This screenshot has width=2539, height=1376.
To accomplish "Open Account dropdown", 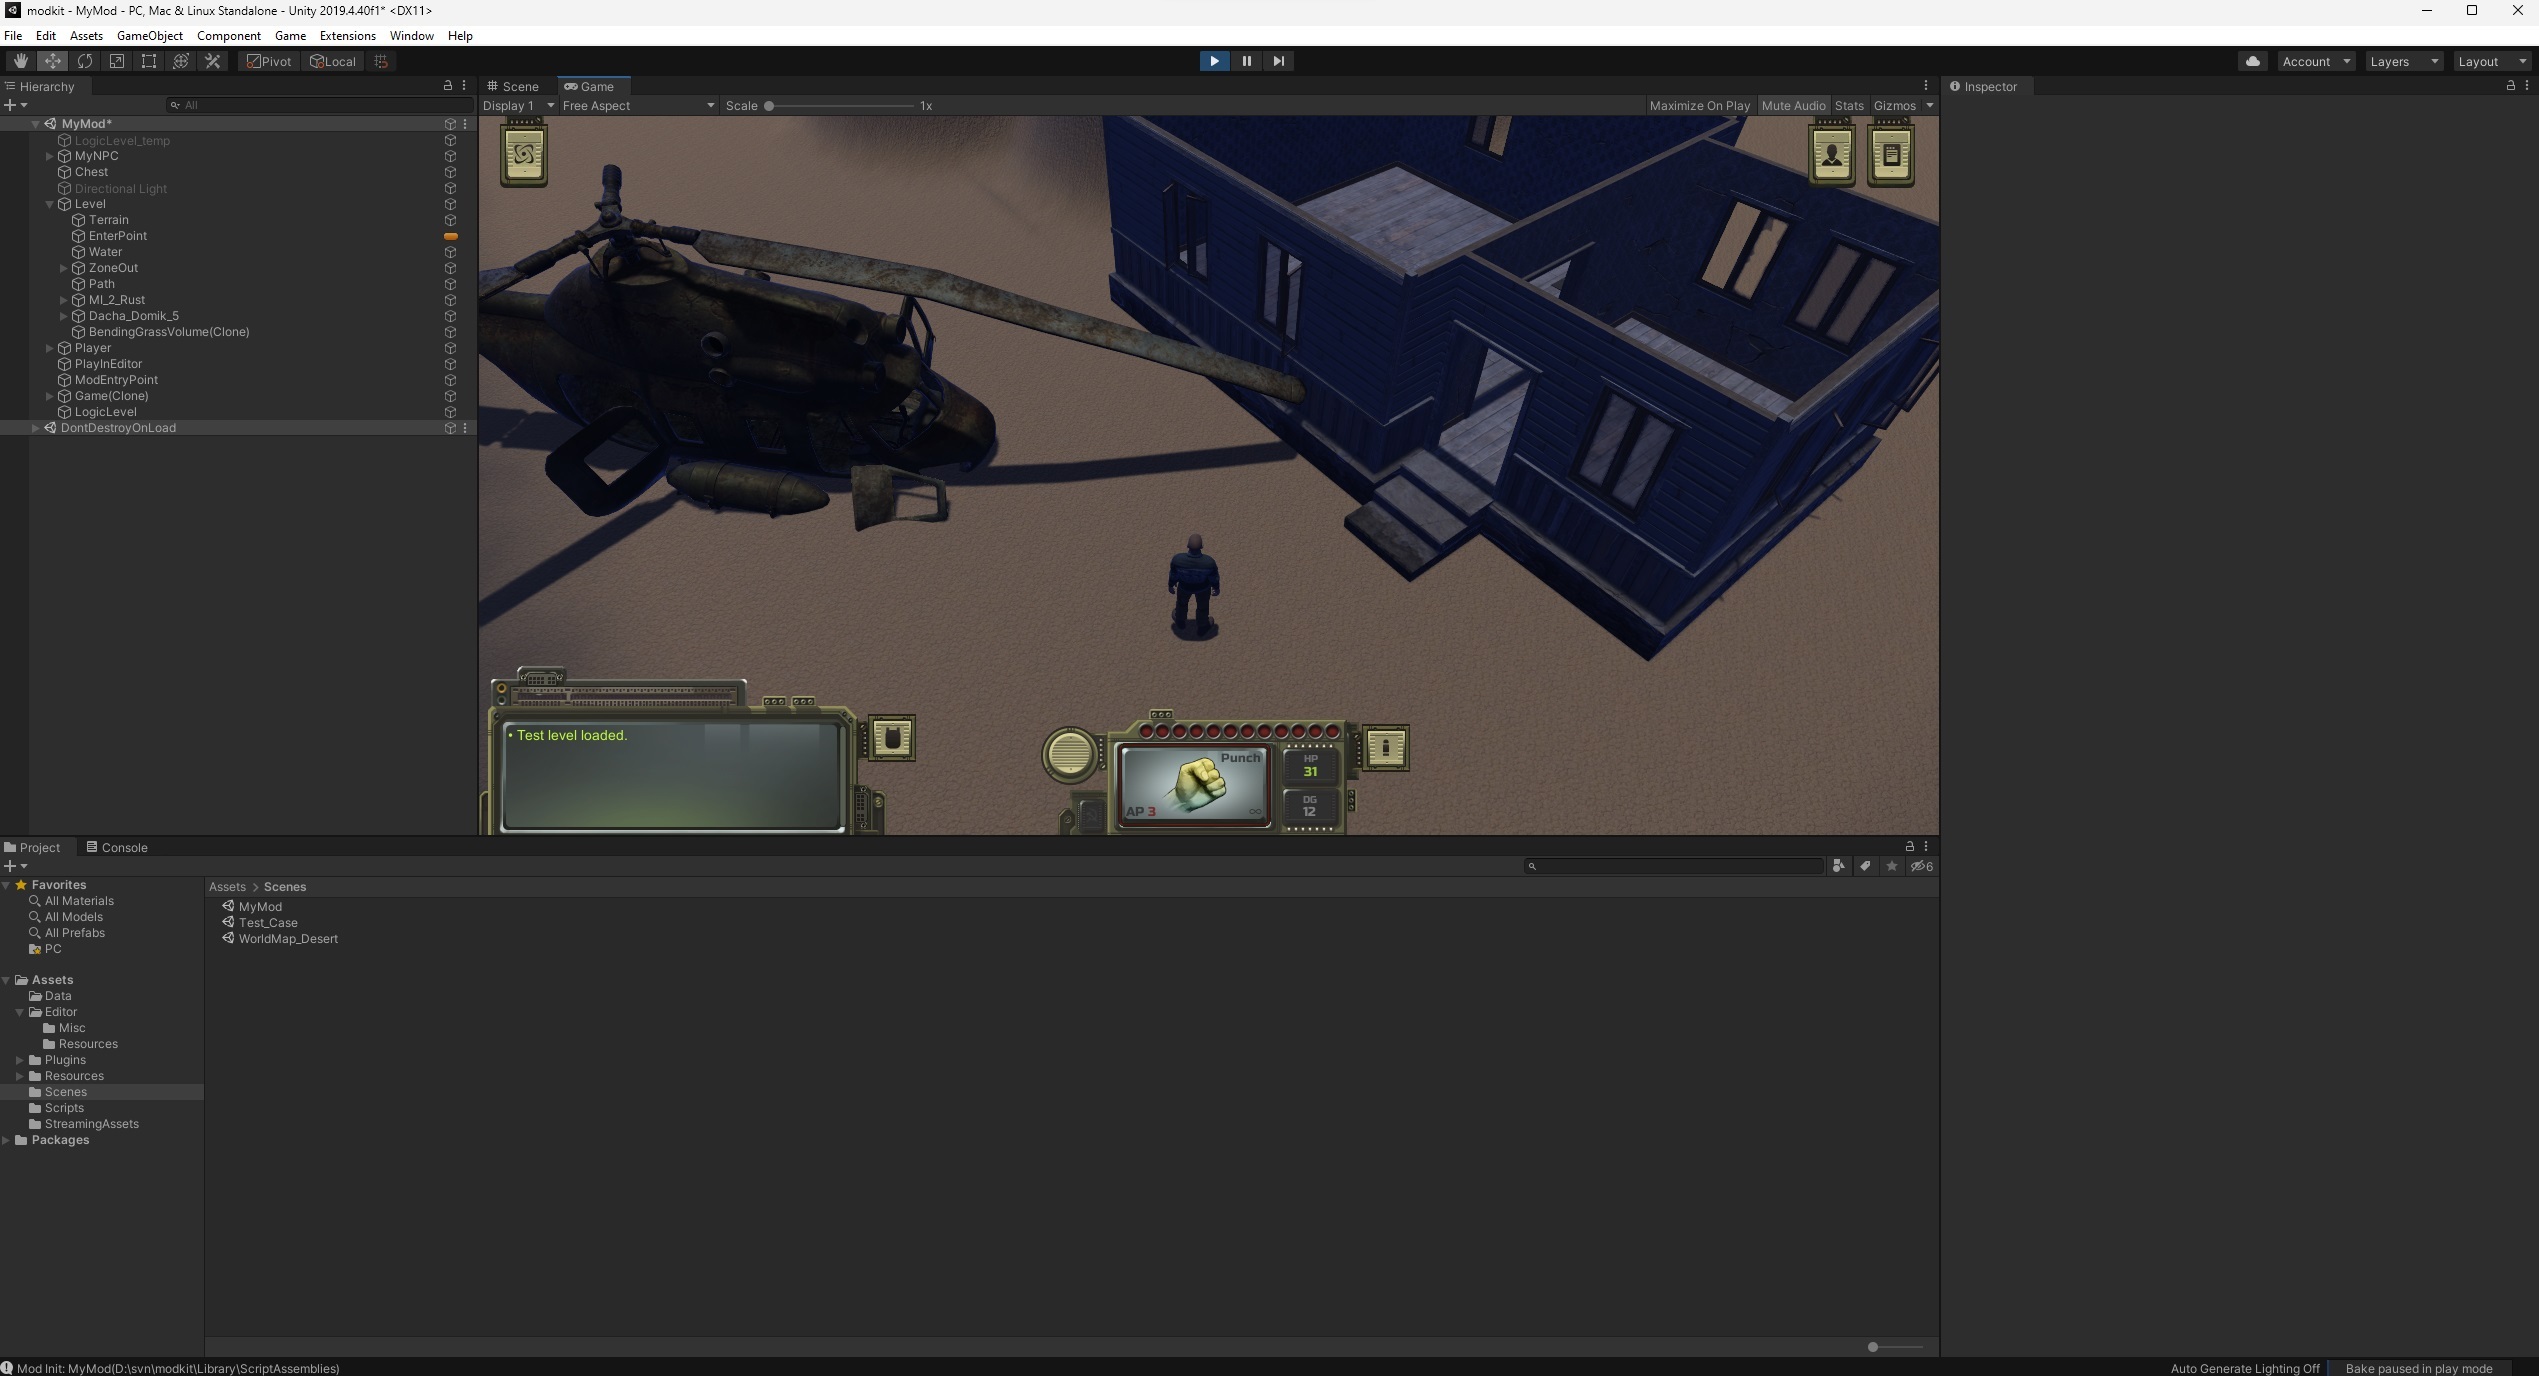I will [2315, 61].
